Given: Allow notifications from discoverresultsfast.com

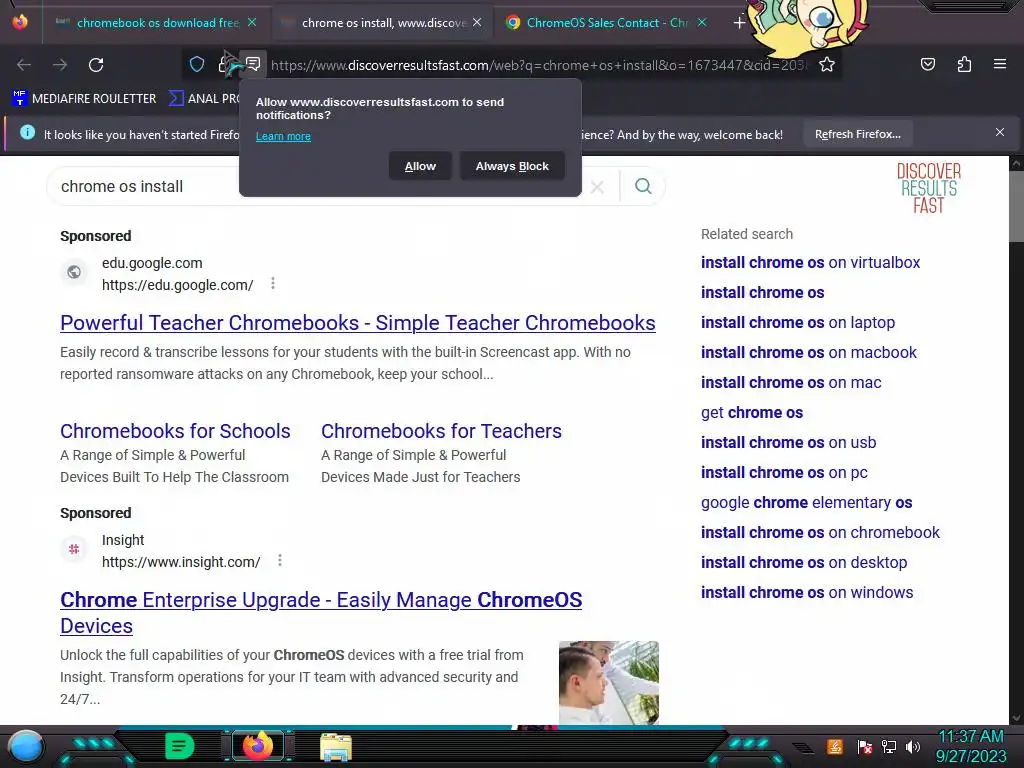Looking at the screenshot, I should 420,167.
